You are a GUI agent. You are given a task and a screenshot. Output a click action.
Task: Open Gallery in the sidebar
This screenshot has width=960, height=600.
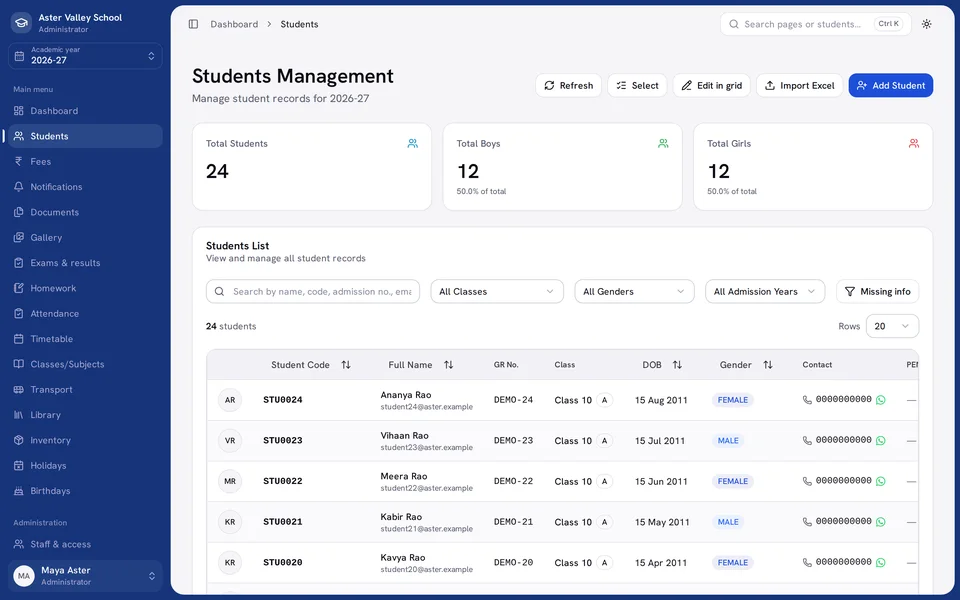pos(85,238)
